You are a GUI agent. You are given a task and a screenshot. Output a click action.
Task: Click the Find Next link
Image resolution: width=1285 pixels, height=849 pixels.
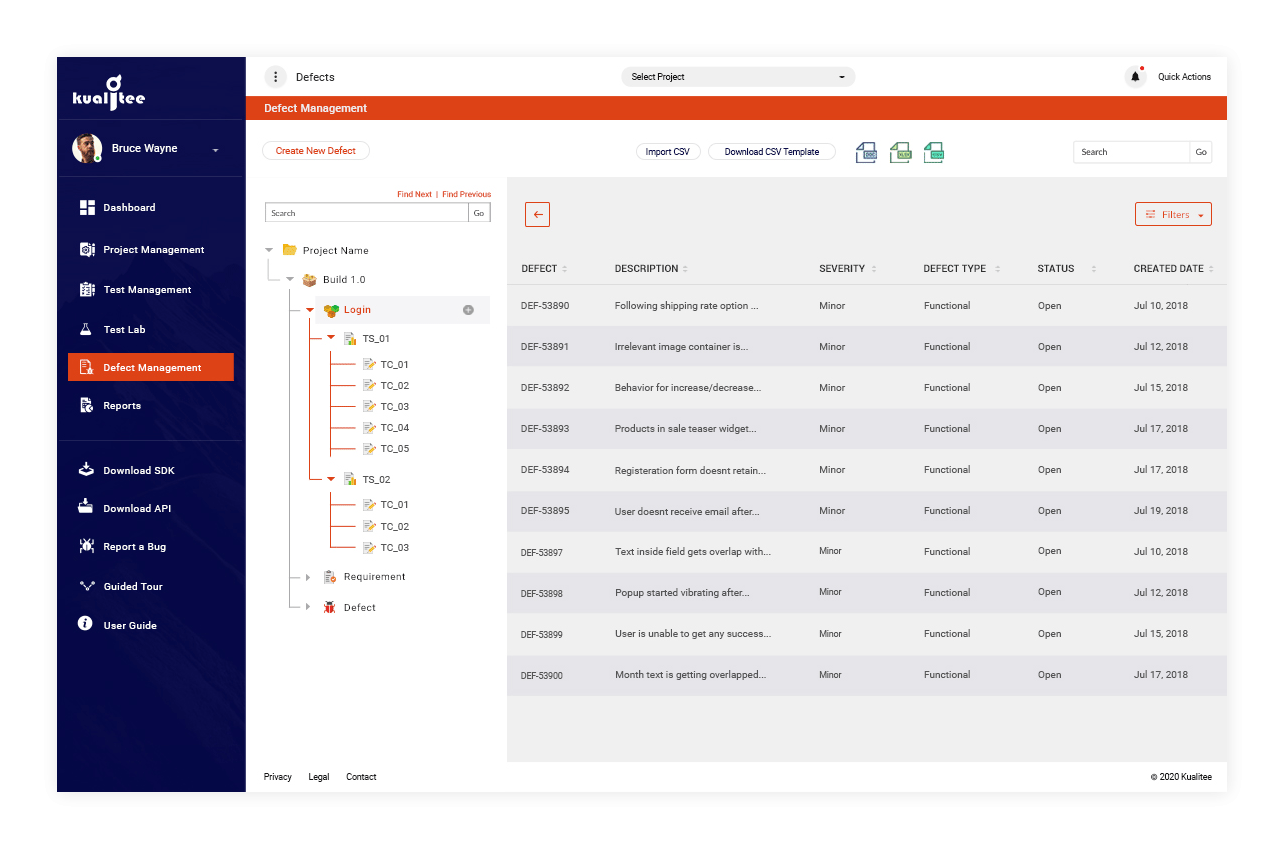(414, 194)
